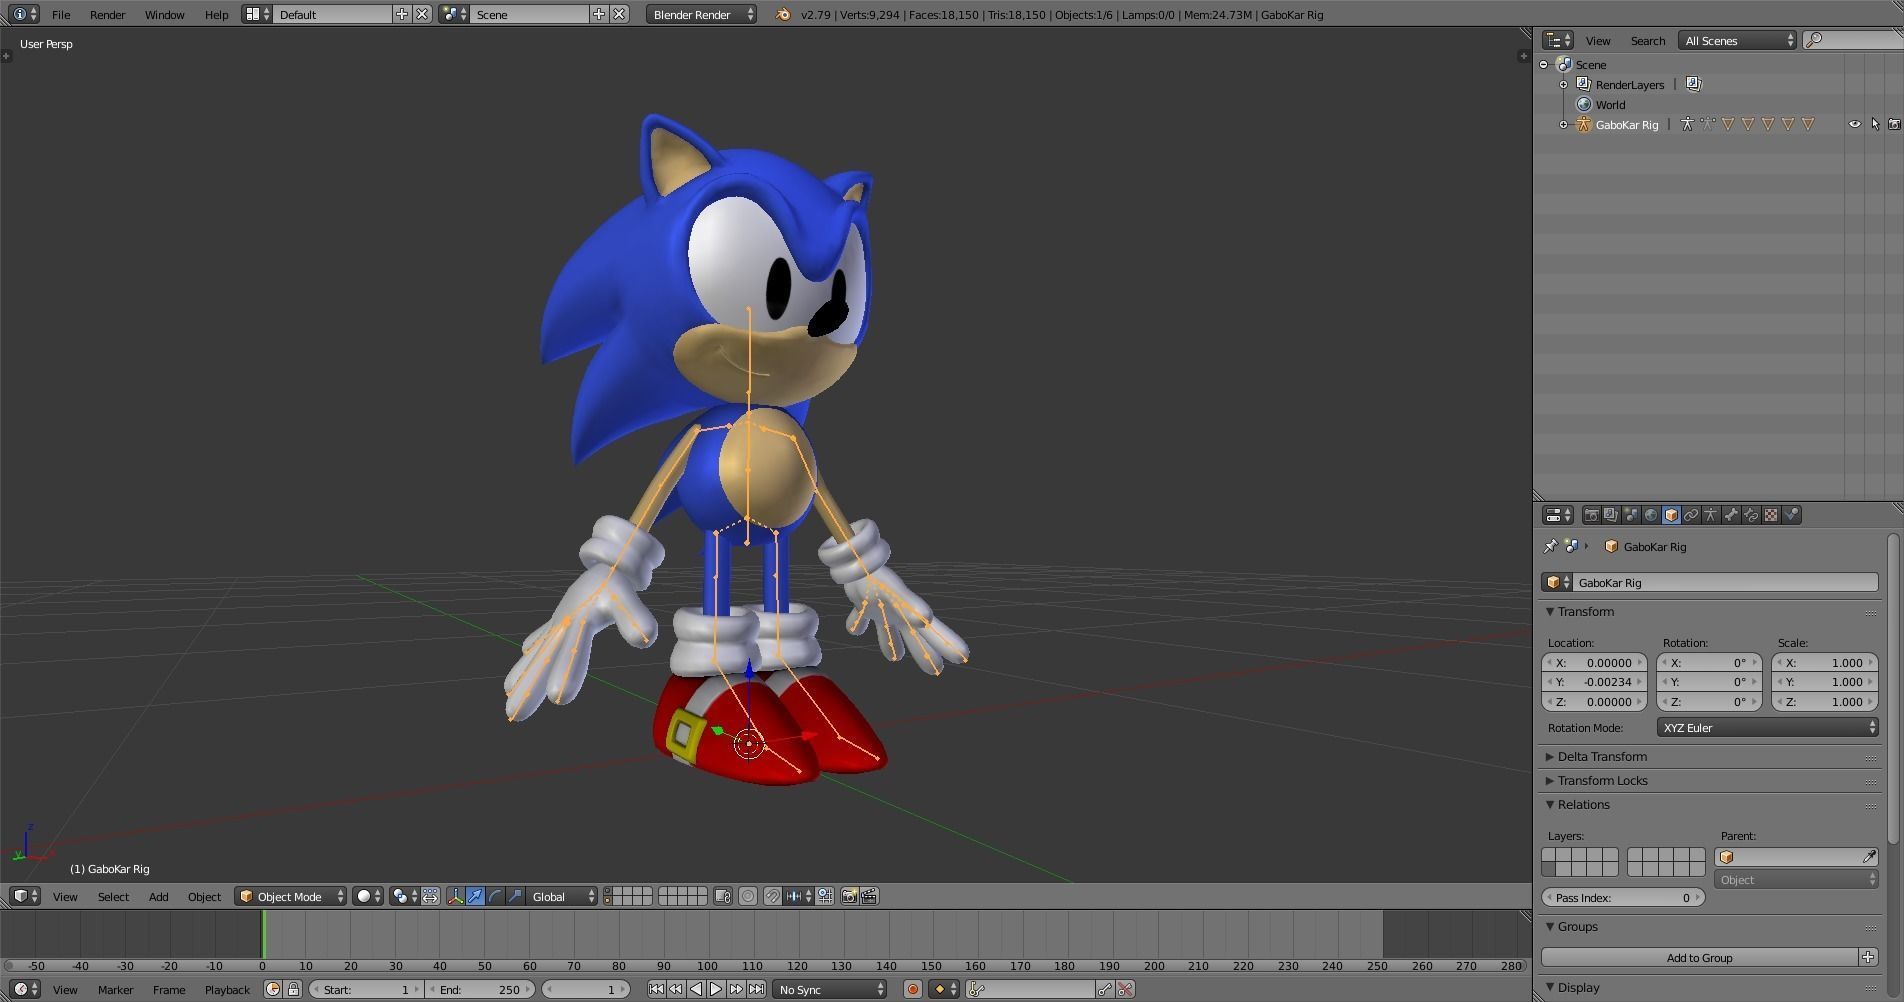1904x1002 pixels.
Task: Open the Armature Data tab (figure icon)
Action: click(1711, 515)
